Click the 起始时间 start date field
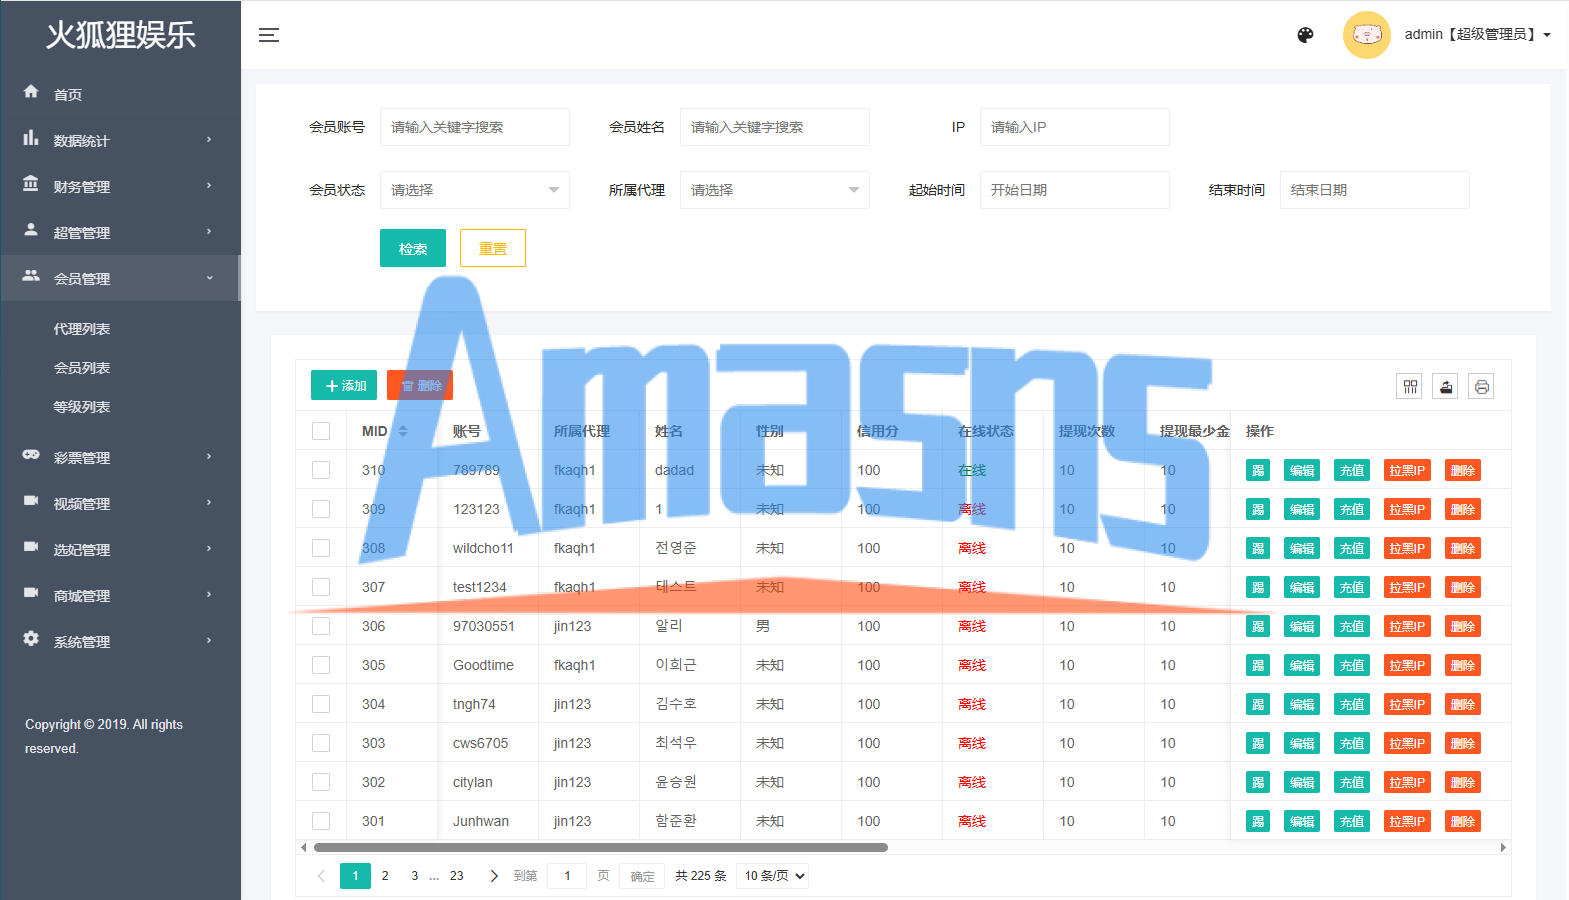 pyautogui.click(x=1075, y=190)
